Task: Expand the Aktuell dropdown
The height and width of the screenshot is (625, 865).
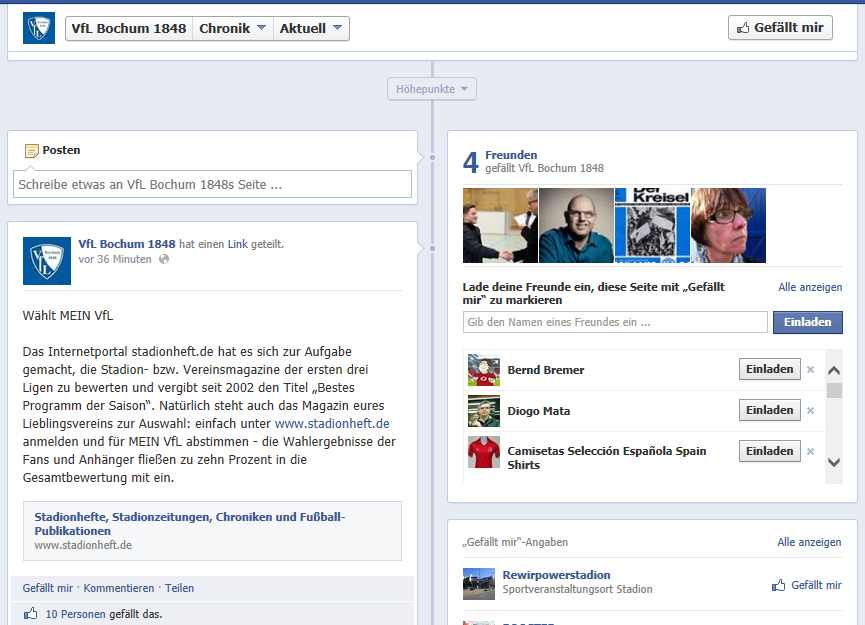Action: [x=311, y=28]
